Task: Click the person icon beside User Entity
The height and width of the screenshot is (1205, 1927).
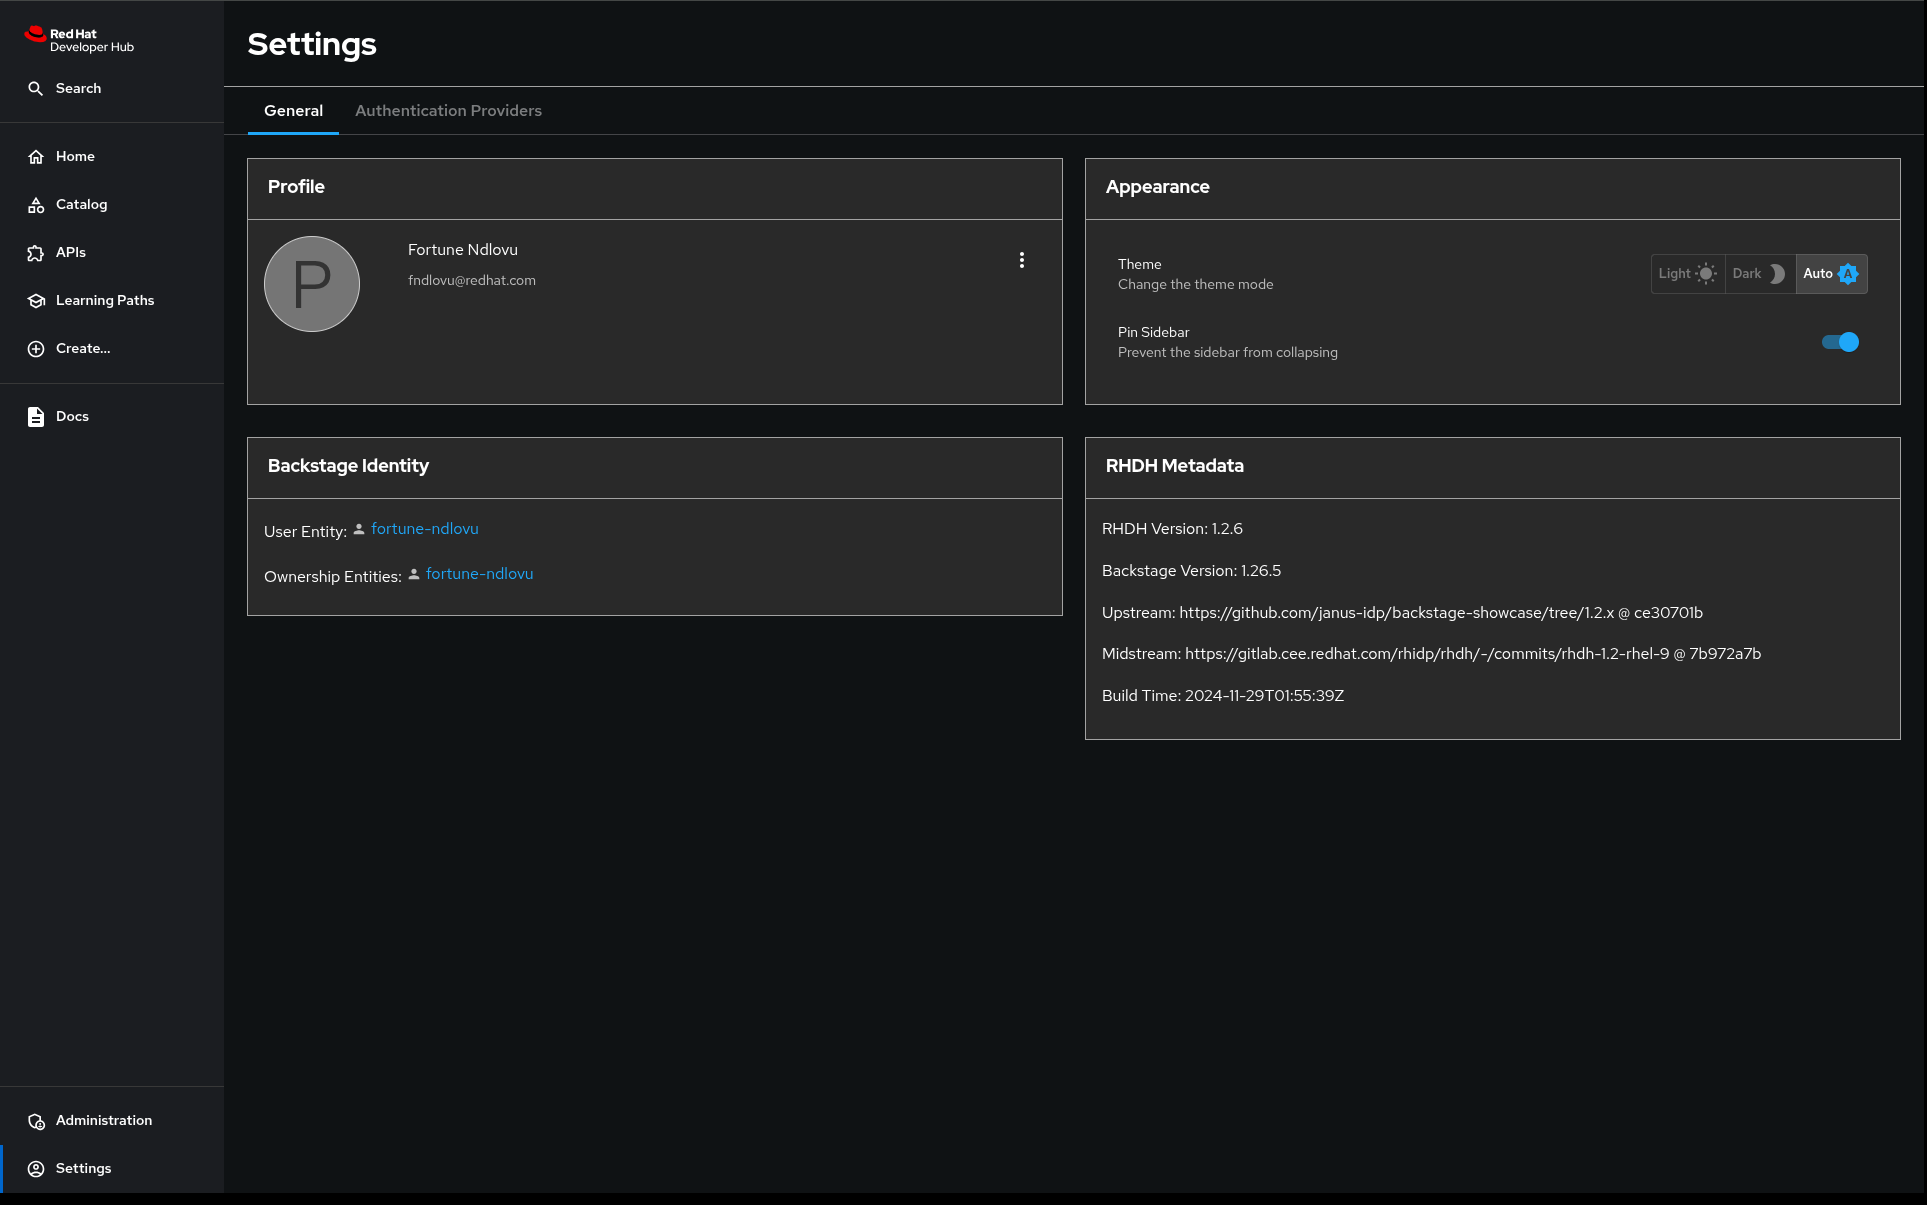Action: 359,529
